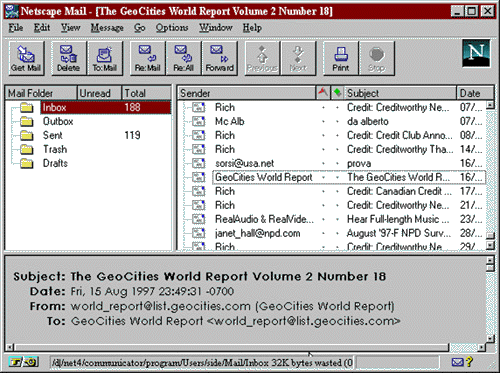Click the read-status green diamond column header
Image resolution: width=500 pixels, height=373 pixels.
pyautogui.click(x=337, y=92)
